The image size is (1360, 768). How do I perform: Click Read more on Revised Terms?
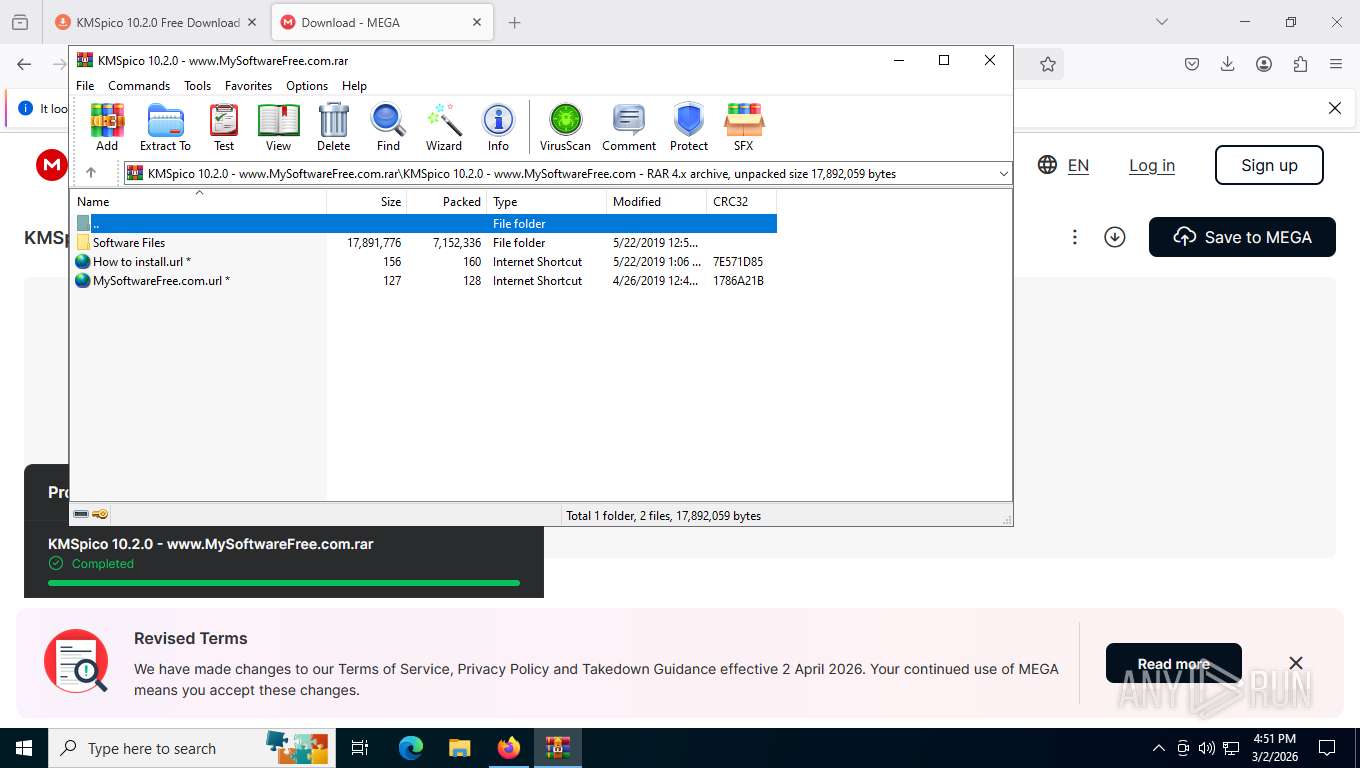(1174, 664)
